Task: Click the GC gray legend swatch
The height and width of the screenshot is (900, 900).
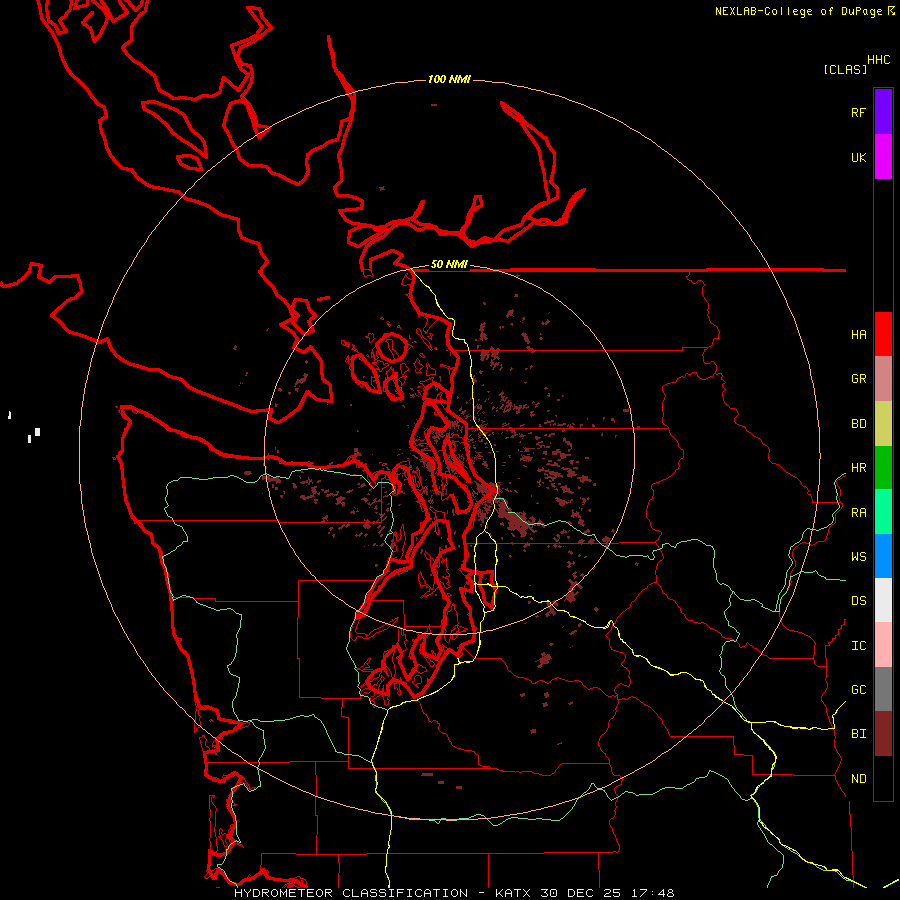Action: click(883, 689)
